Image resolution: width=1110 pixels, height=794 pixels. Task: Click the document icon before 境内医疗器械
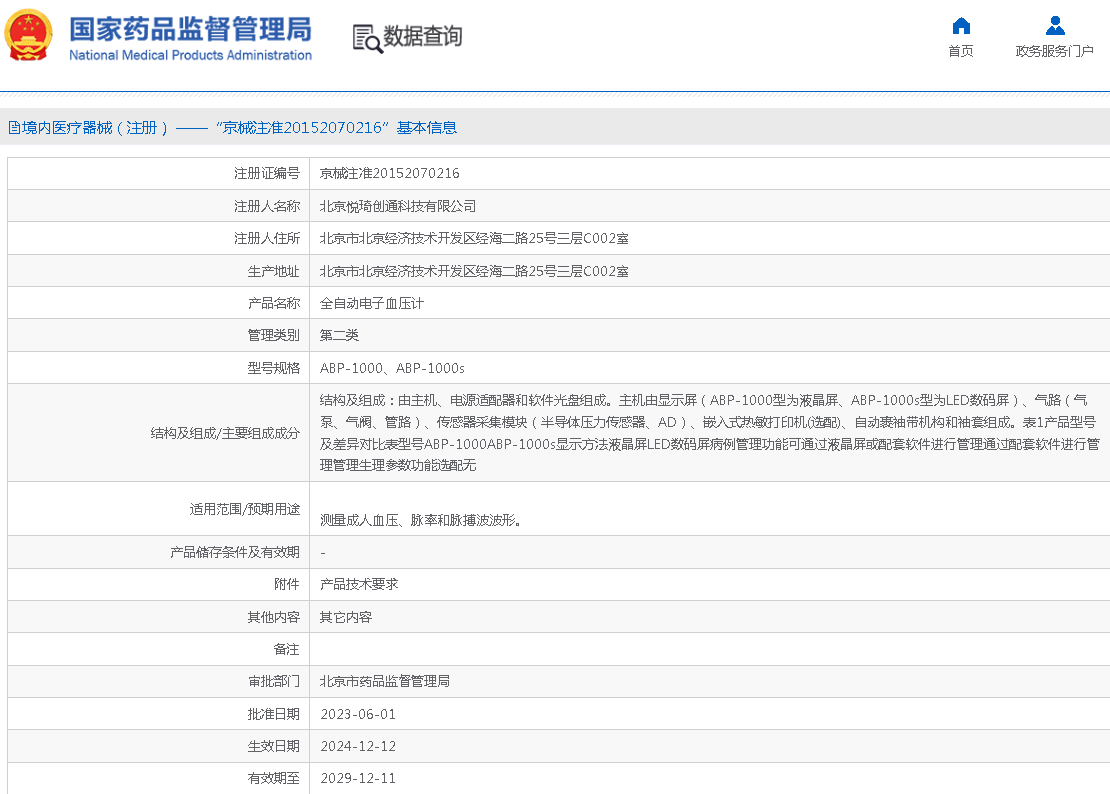point(14,128)
